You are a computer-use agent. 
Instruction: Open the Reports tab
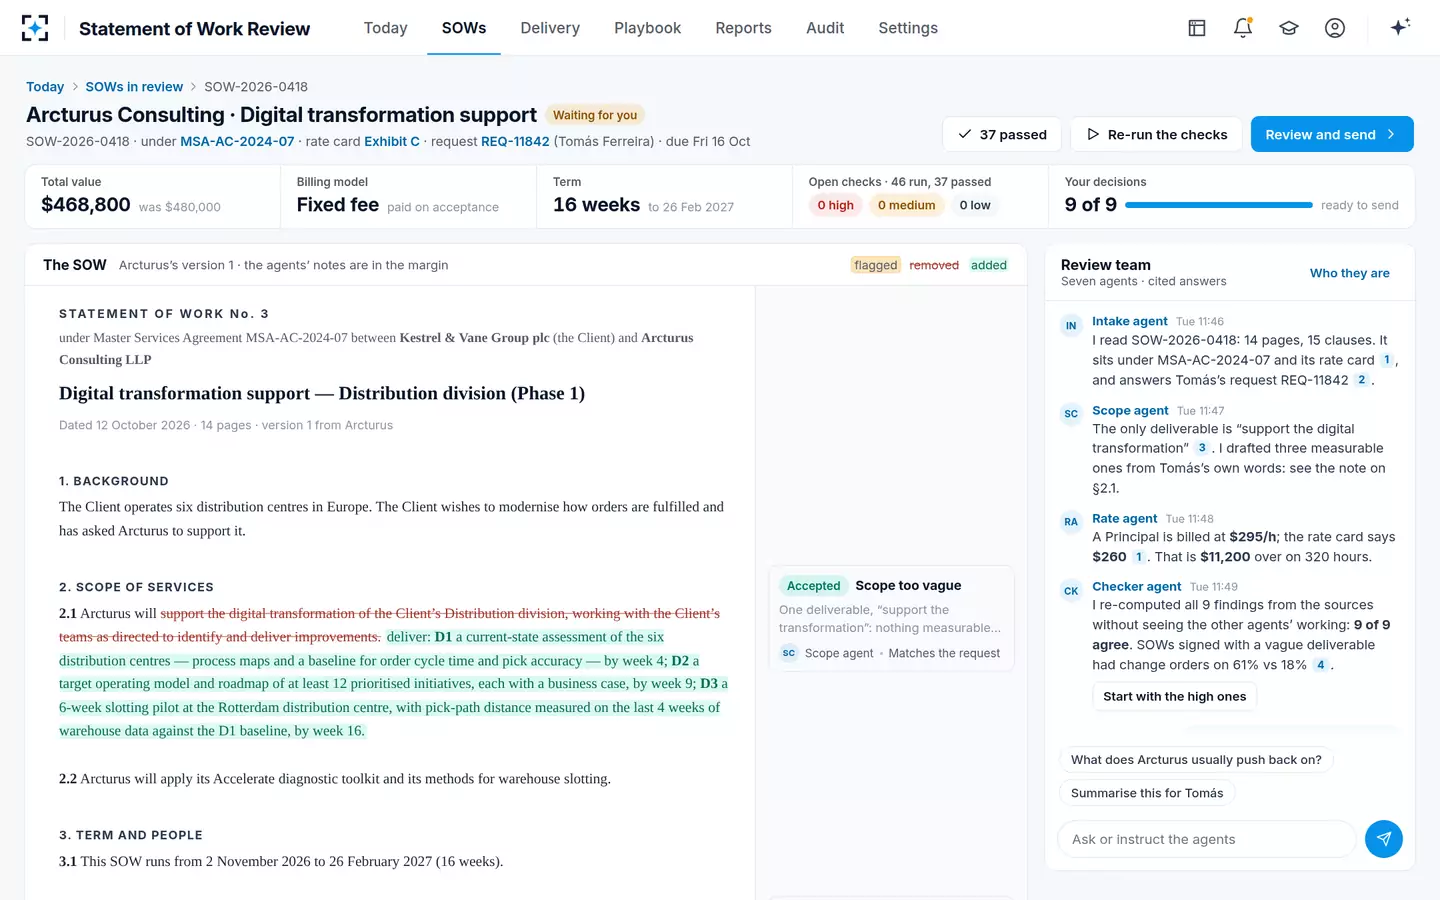point(744,28)
